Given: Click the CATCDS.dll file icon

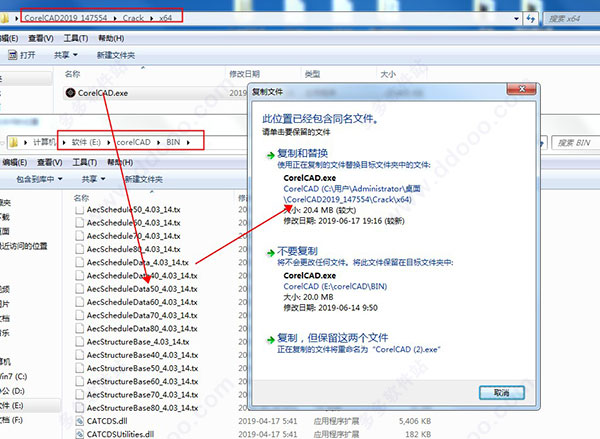Looking at the screenshot, I should 80,421.
